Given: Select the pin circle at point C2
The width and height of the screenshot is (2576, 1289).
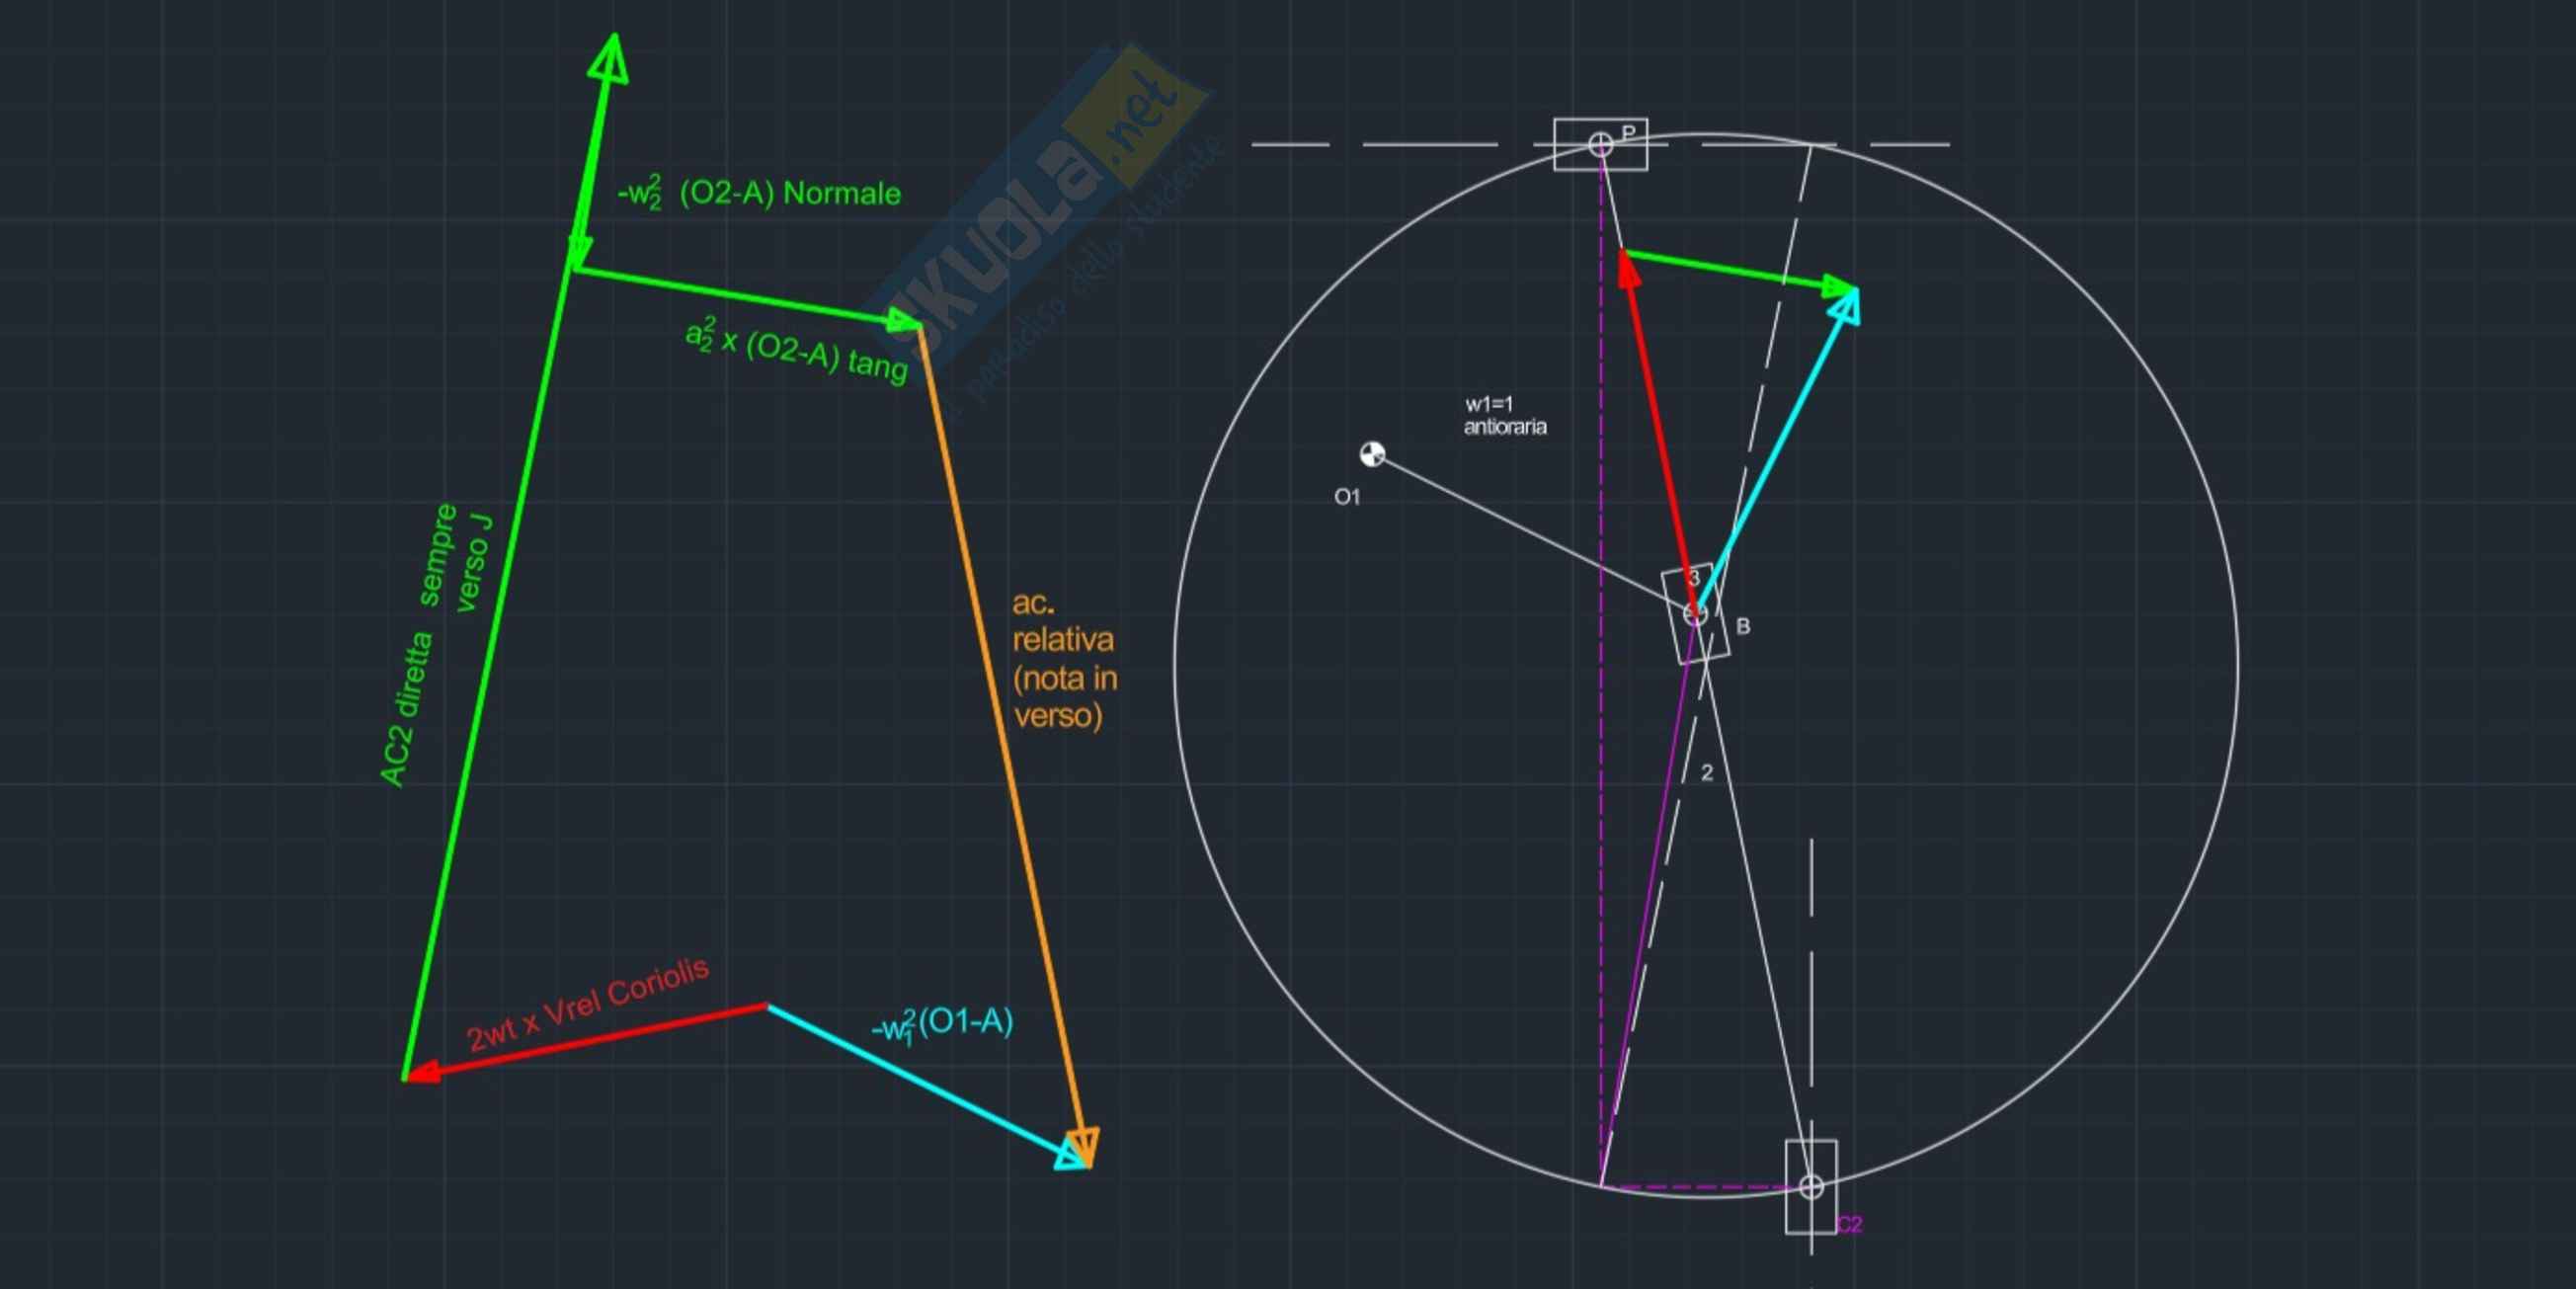Looking at the screenshot, I should pyautogui.click(x=1811, y=1186).
